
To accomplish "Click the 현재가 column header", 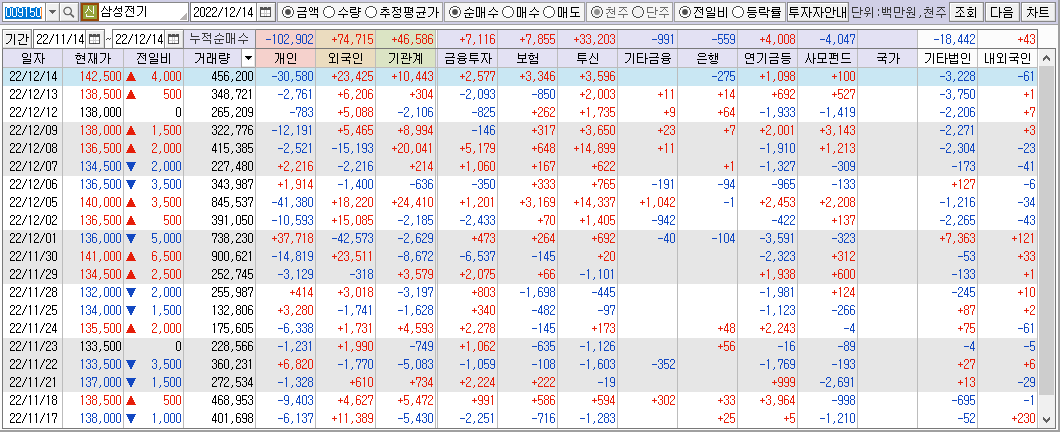I will click(93, 59).
